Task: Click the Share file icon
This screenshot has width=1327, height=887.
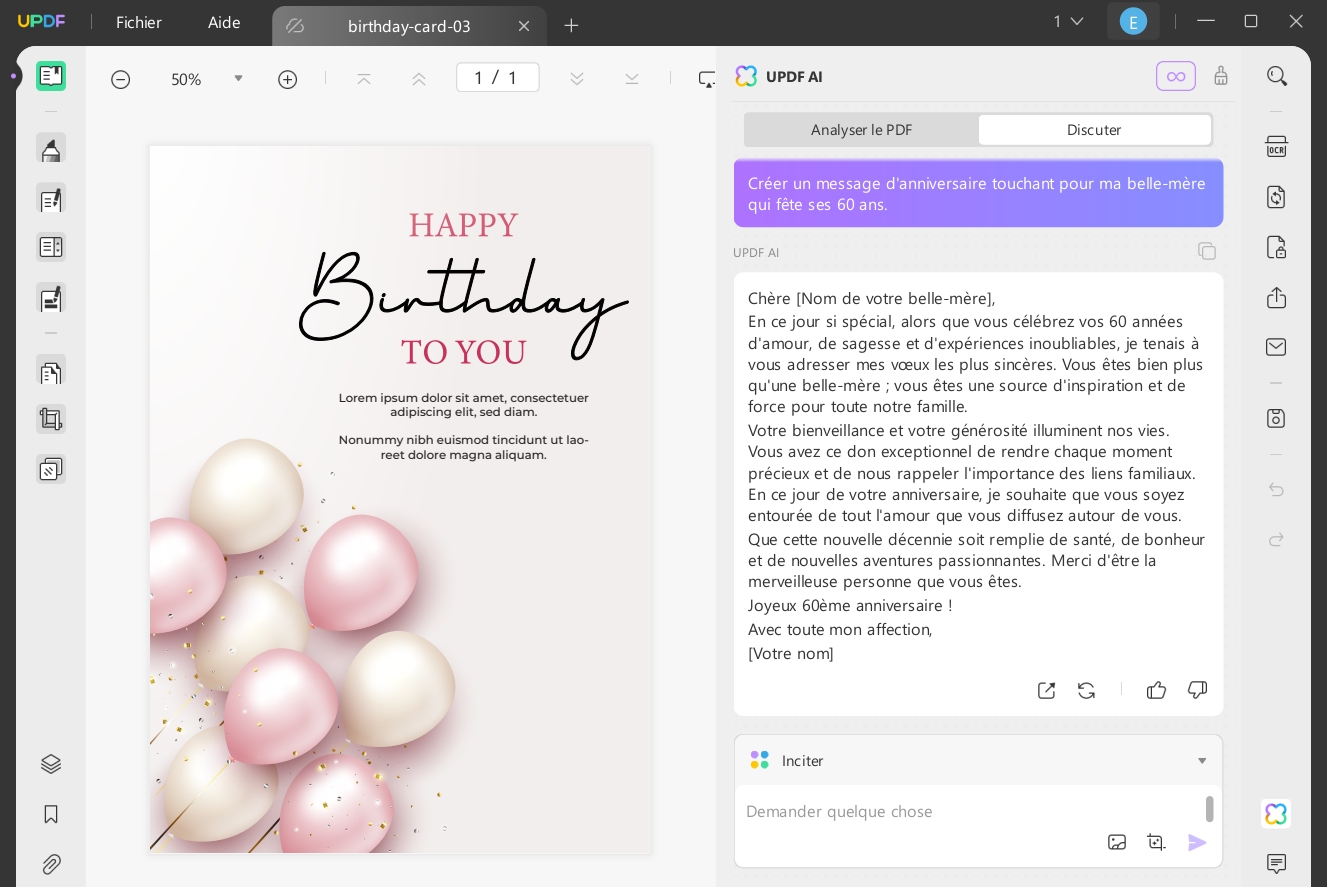Action: [x=1276, y=297]
